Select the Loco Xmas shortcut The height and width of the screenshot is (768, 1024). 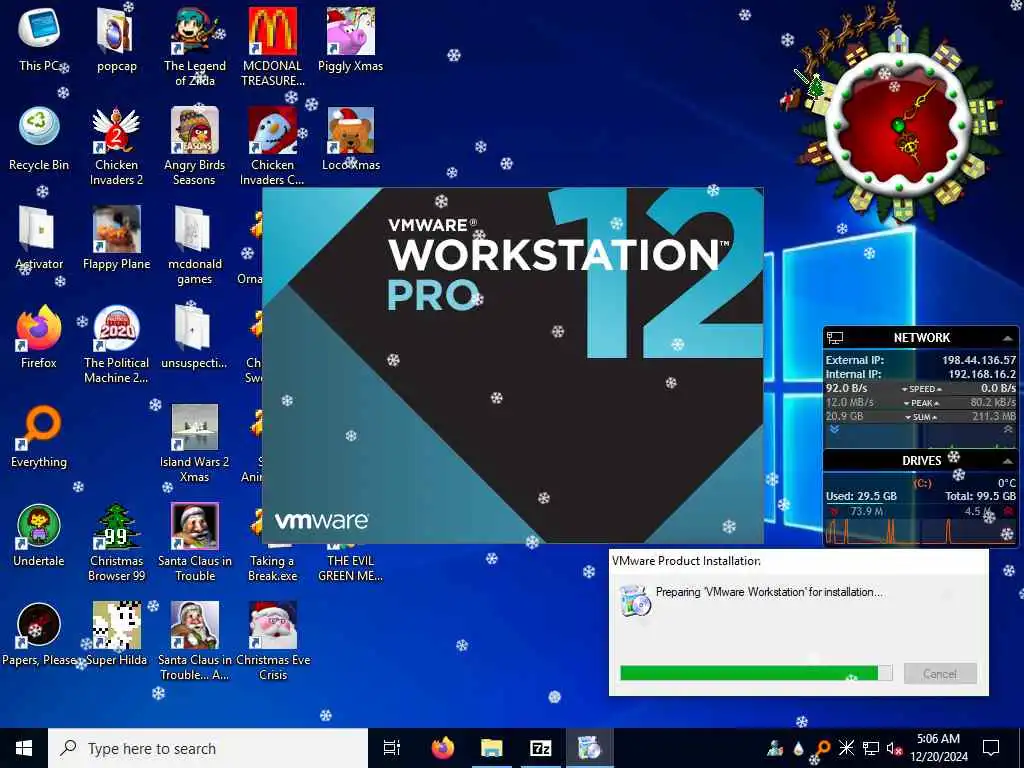click(350, 138)
